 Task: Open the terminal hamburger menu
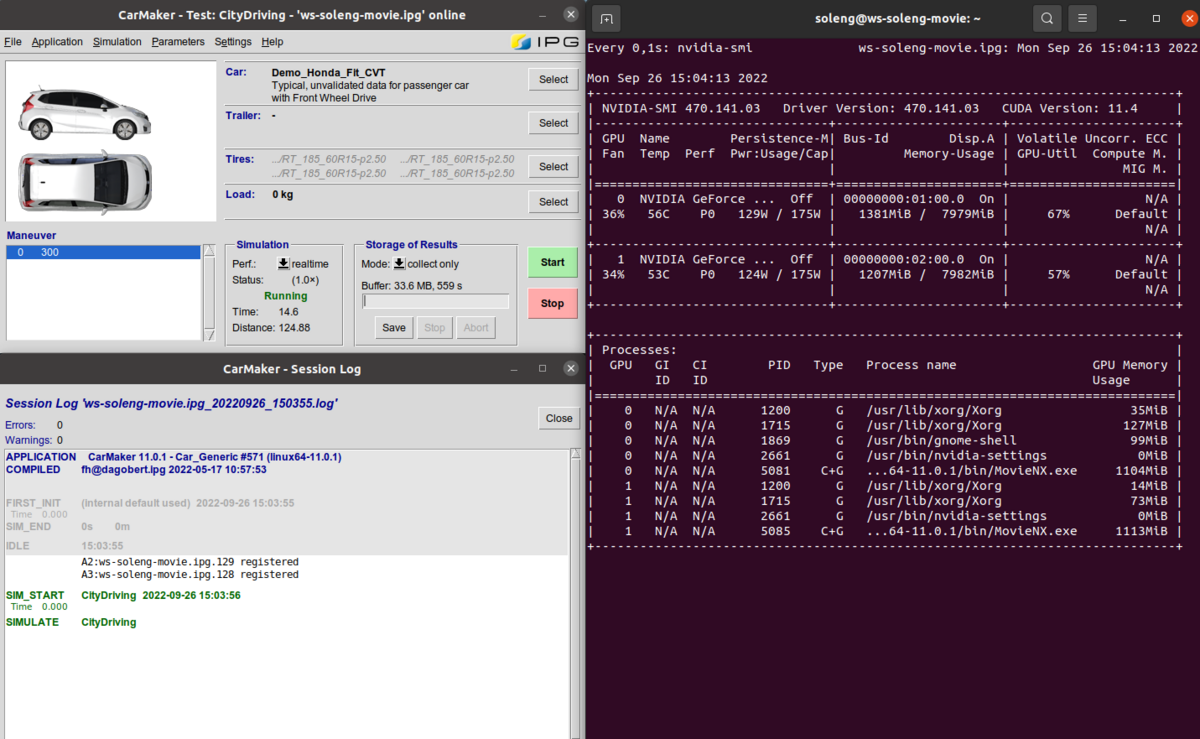pyautogui.click(x=1082, y=18)
